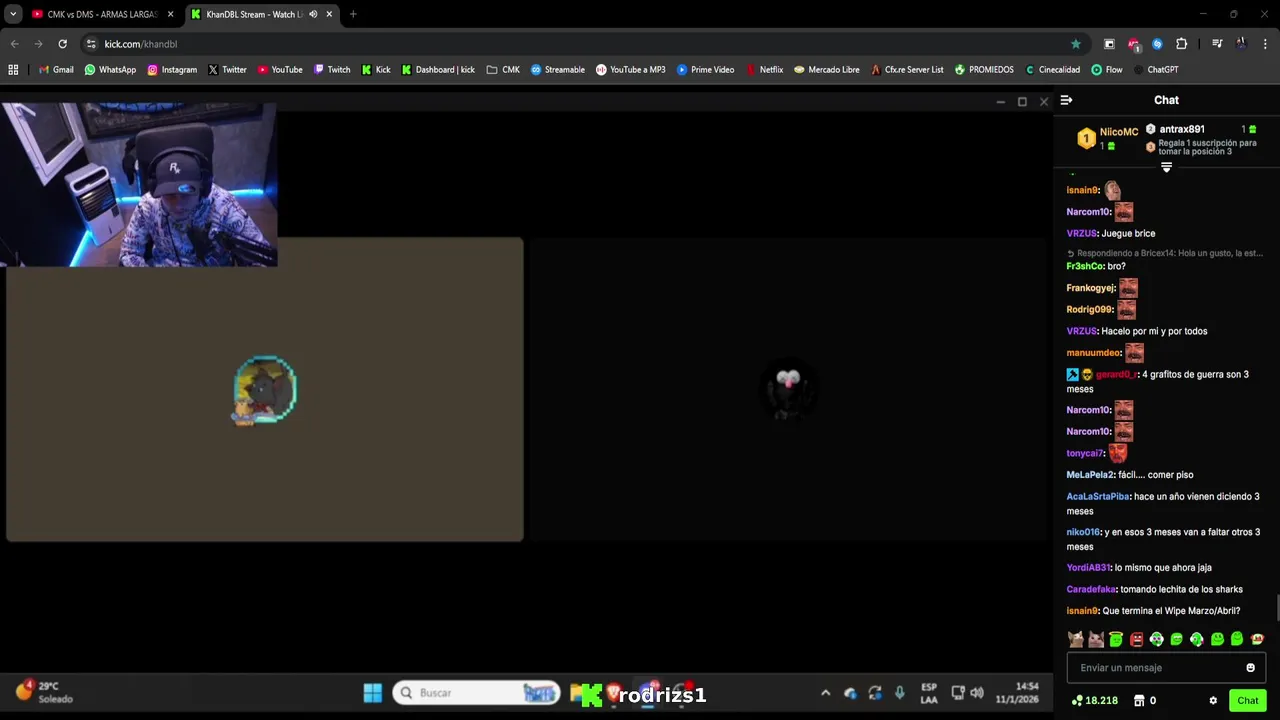1280x720 pixels.
Task: Click the channel points 18.218 balance
Action: point(1095,701)
